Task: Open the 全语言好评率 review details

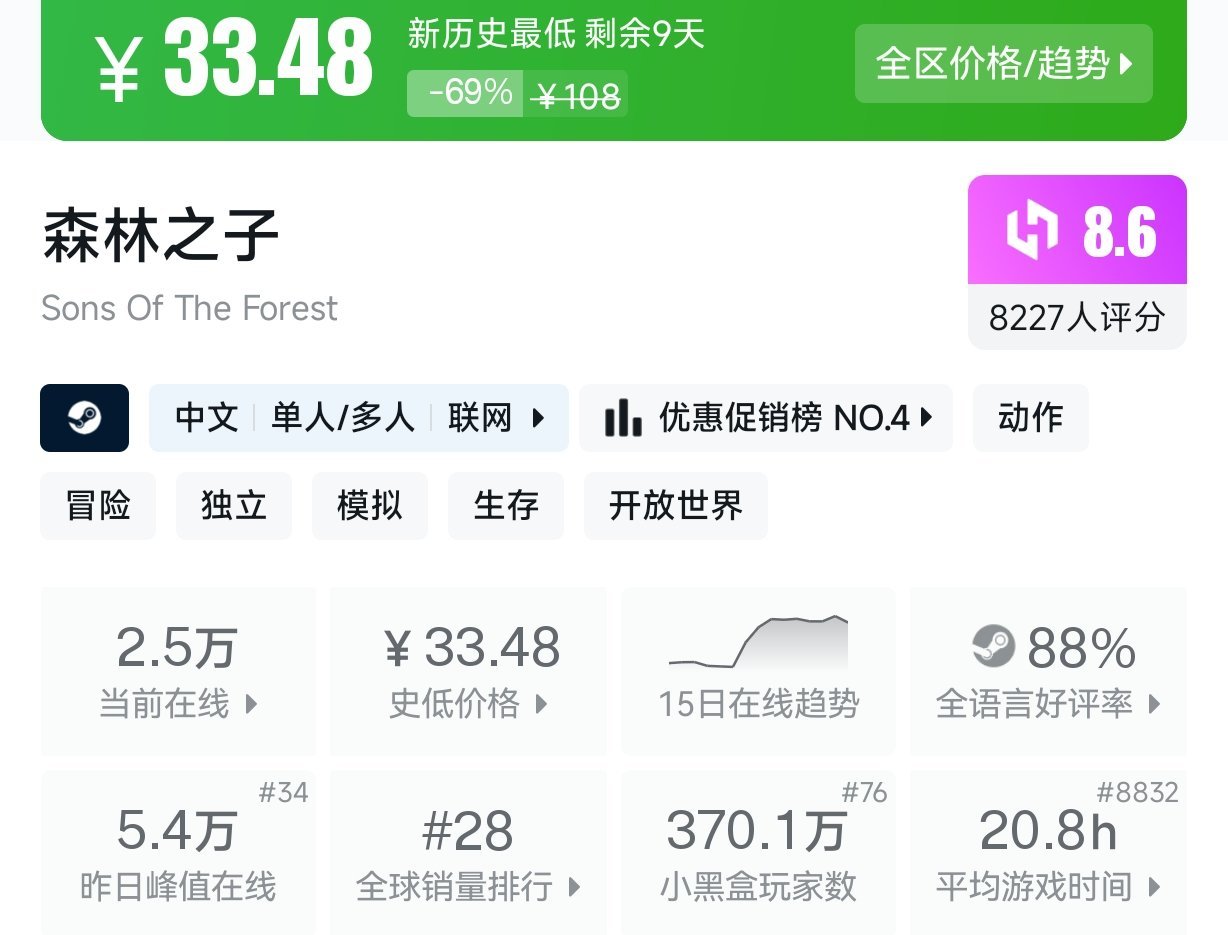Action: tap(1048, 704)
